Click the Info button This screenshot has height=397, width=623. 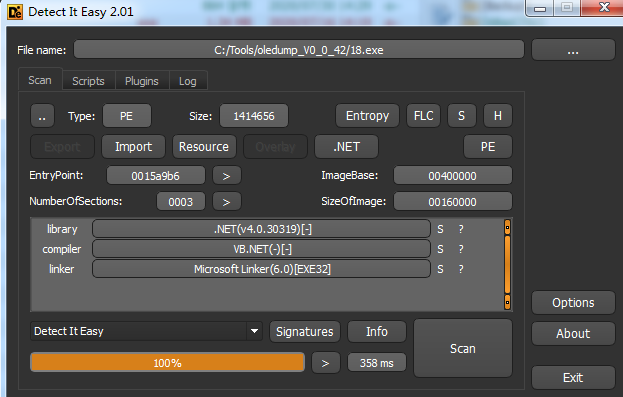click(377, 331)
